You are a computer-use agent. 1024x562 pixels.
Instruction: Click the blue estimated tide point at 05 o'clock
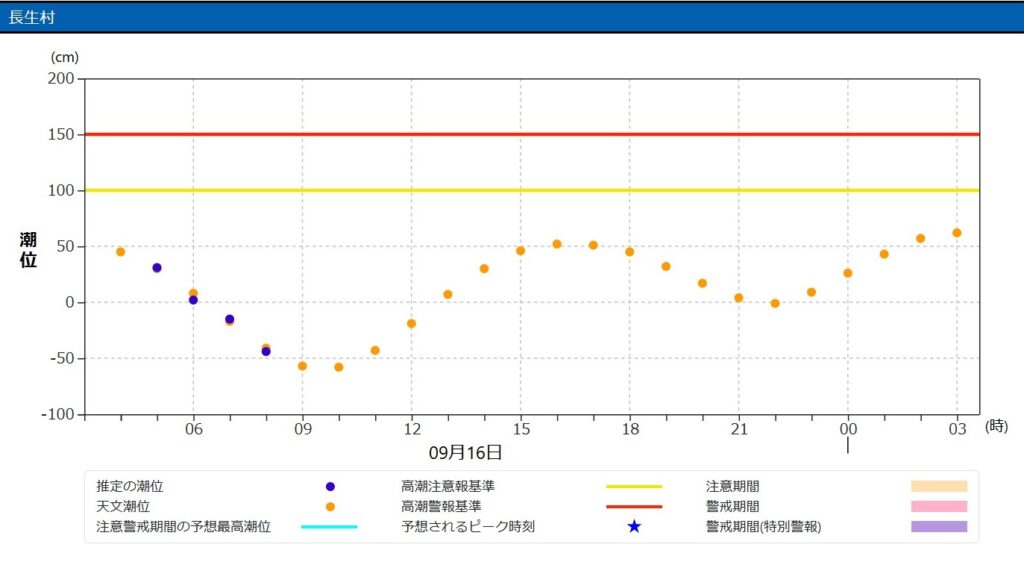(x=157, y=268)
